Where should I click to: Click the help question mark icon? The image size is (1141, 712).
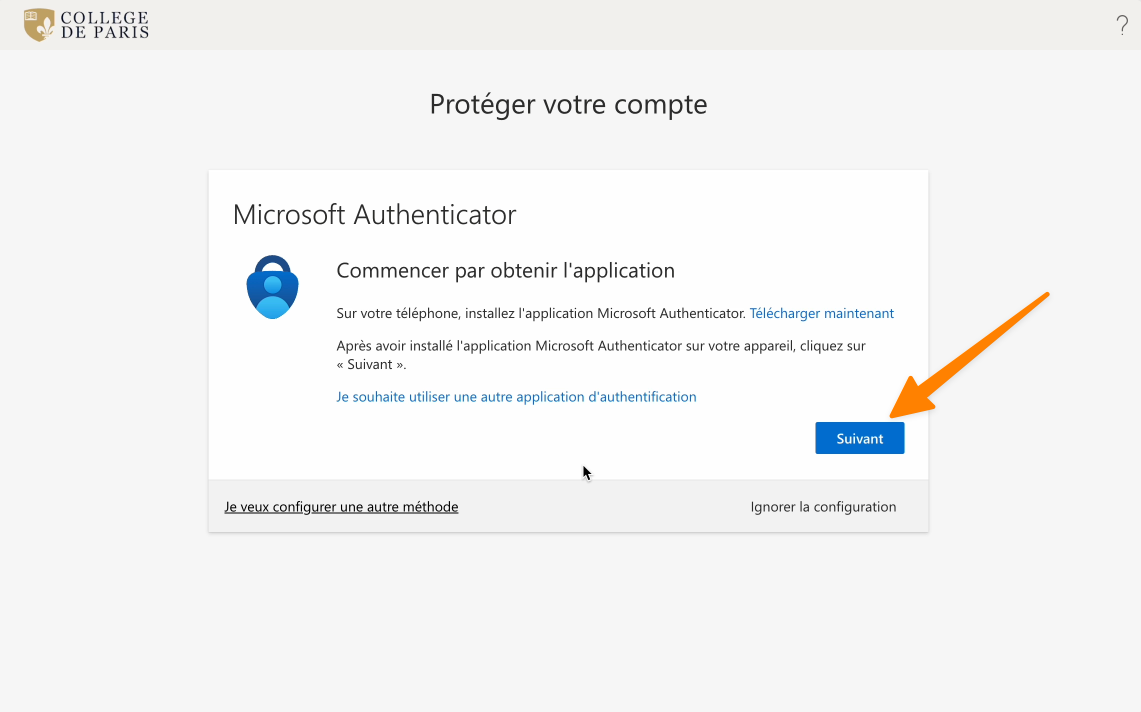(x=1122, y=25)
